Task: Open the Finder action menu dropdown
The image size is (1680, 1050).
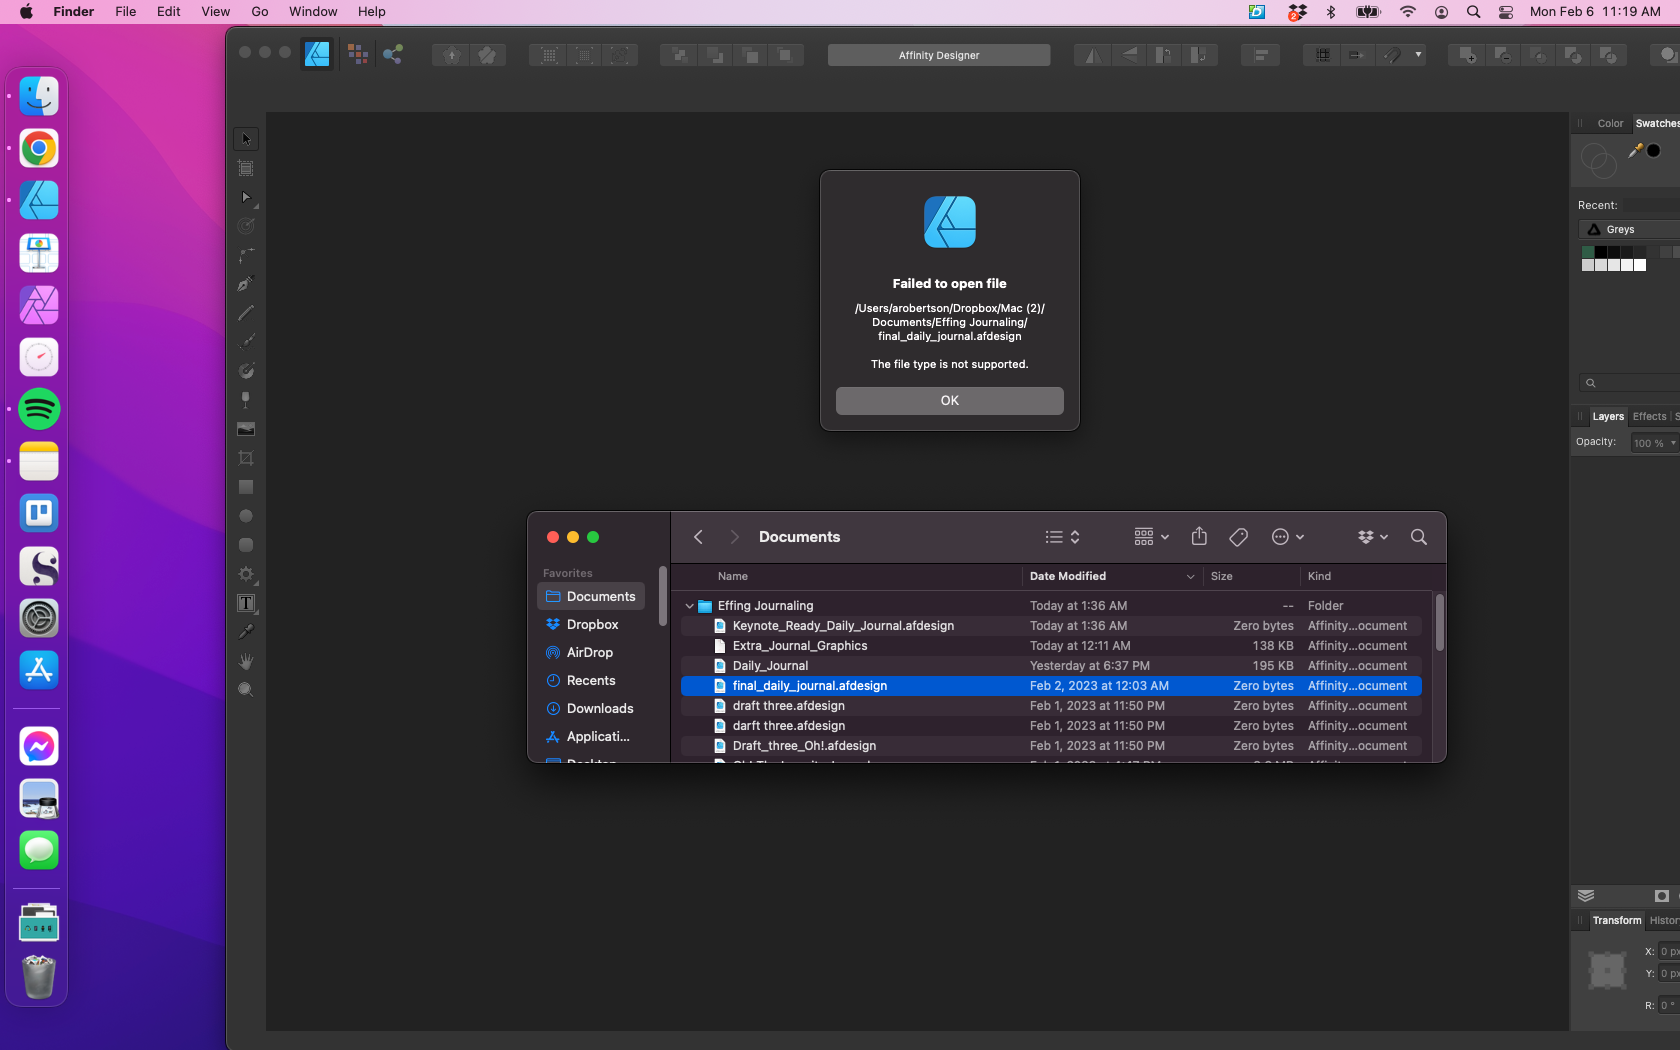Action: pyautogui.click(x=1287, y=537)
